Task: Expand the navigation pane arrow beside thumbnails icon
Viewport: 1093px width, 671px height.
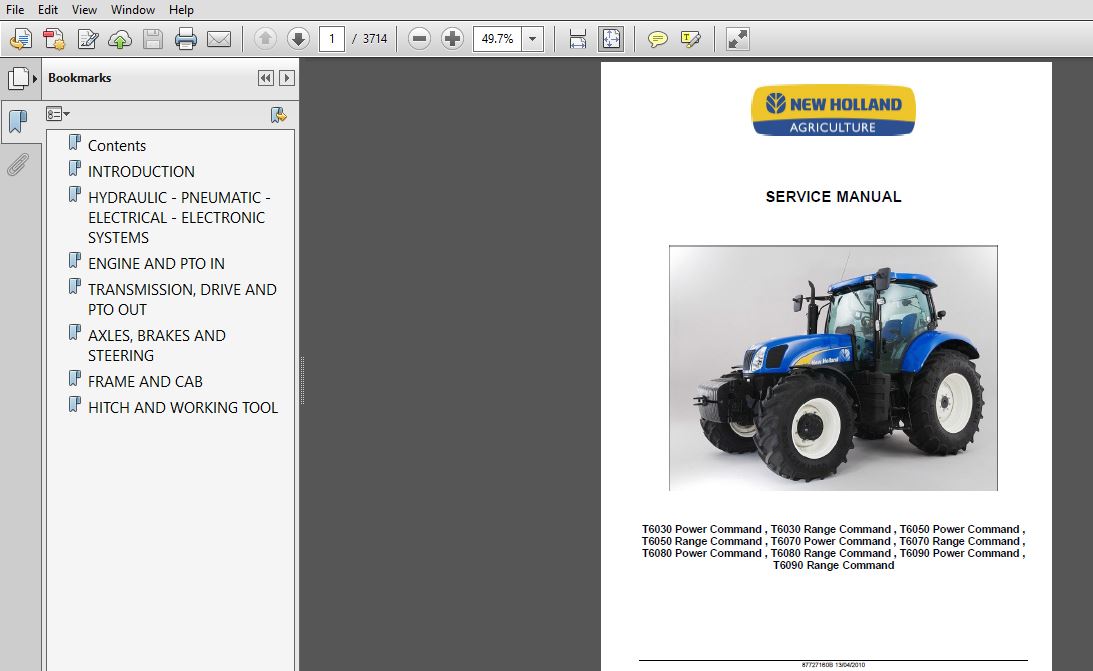Action: pos(35,79)
